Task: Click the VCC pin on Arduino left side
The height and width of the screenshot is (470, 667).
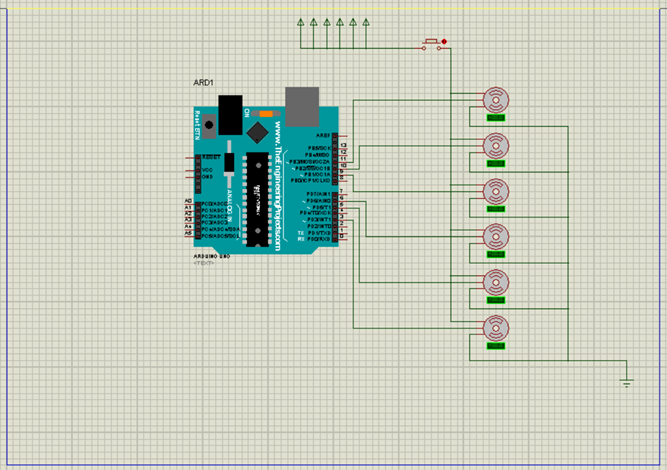Action: tap(193, 171)
